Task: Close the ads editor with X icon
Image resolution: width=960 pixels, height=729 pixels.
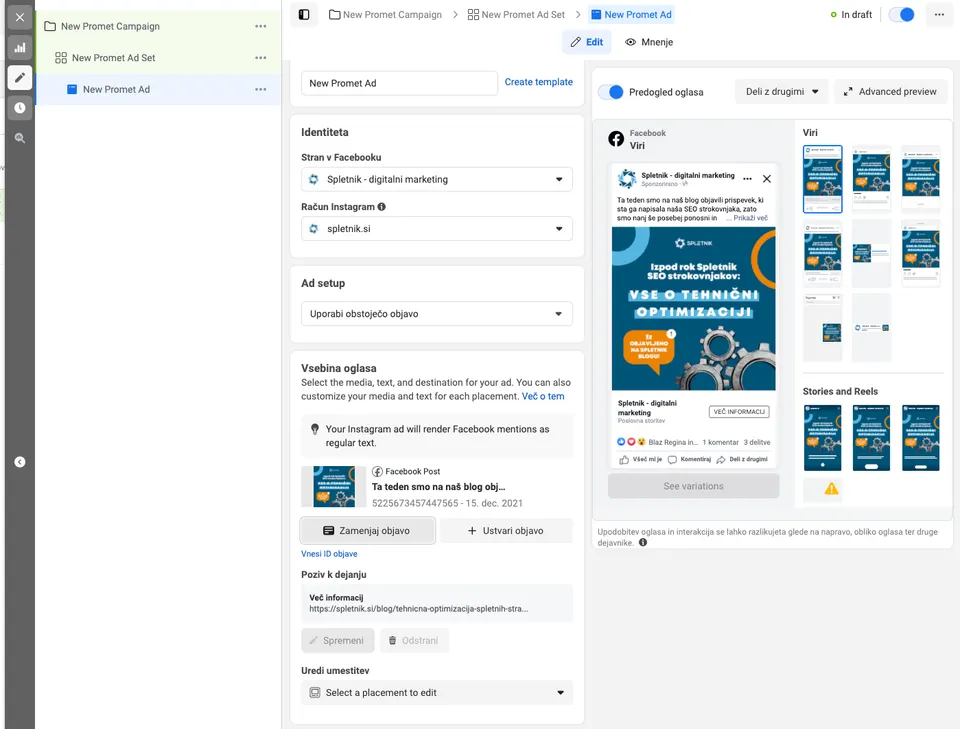Action: pos(20,17)
